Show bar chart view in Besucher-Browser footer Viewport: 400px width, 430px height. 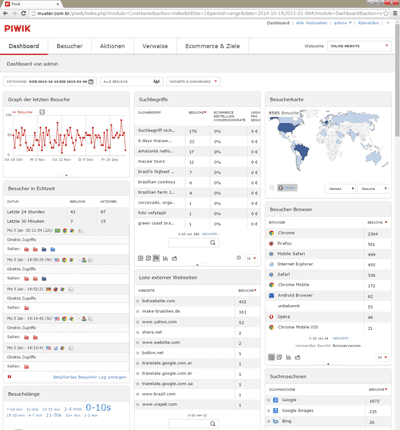click(x=288, y=357)
